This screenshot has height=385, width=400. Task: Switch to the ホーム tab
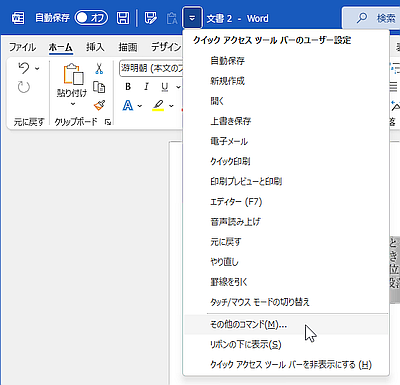coord(60,47)
